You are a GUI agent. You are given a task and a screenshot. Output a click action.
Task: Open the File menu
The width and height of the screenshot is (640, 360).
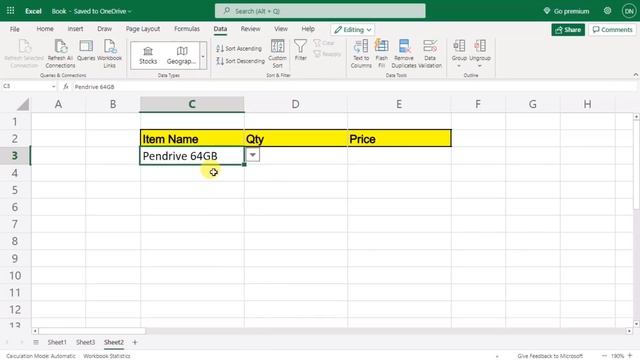pyautogui.click(x=15, y=29)
